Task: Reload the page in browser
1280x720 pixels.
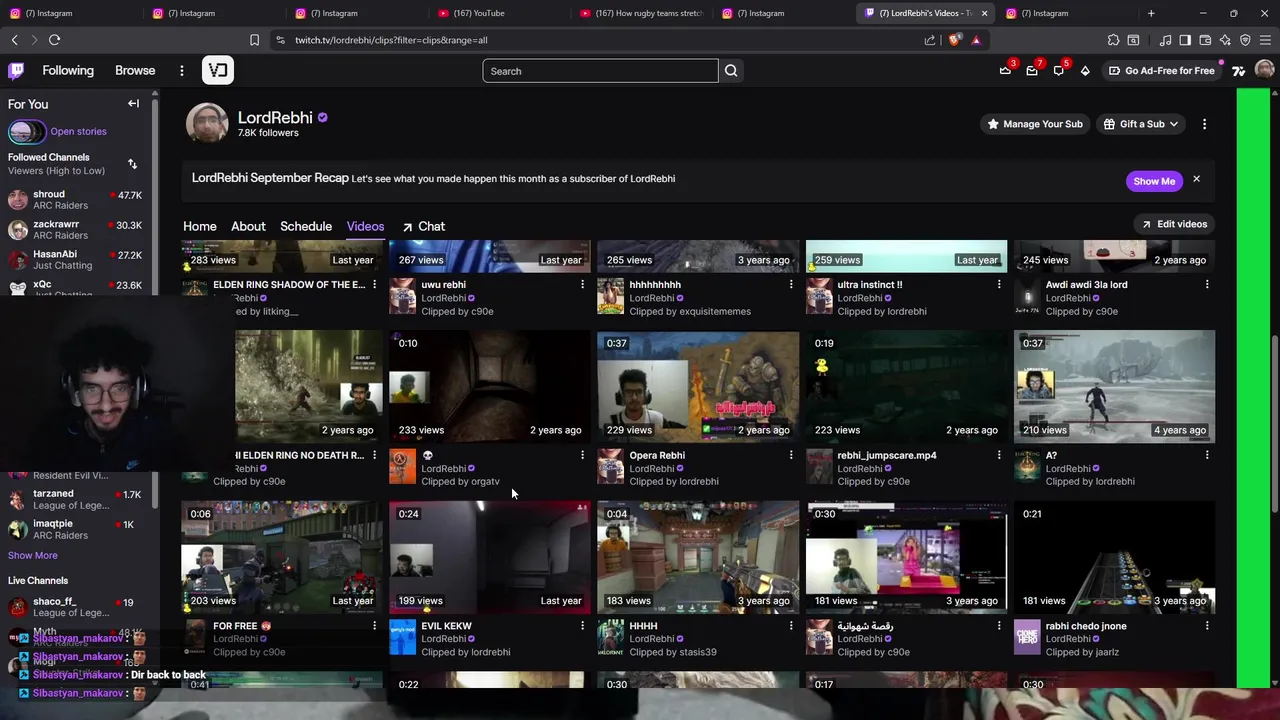Action: (54, 40)
